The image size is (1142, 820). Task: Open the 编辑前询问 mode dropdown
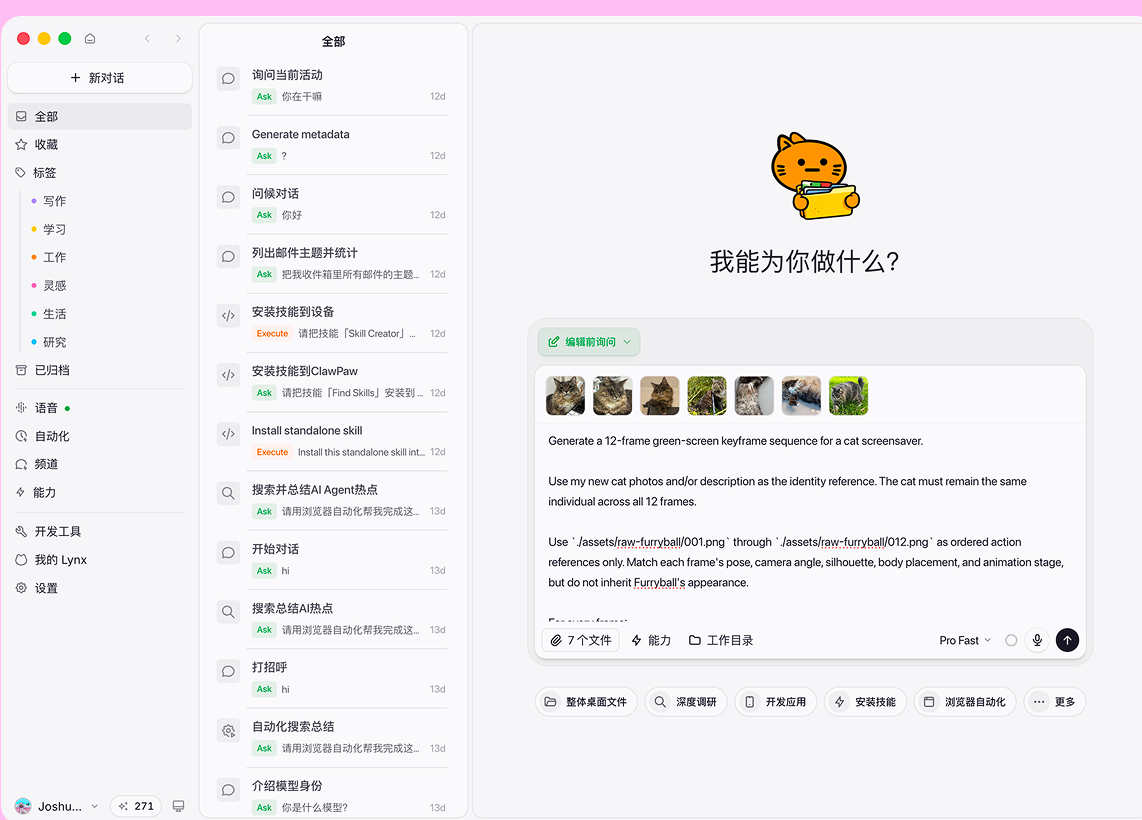(589, 342)
